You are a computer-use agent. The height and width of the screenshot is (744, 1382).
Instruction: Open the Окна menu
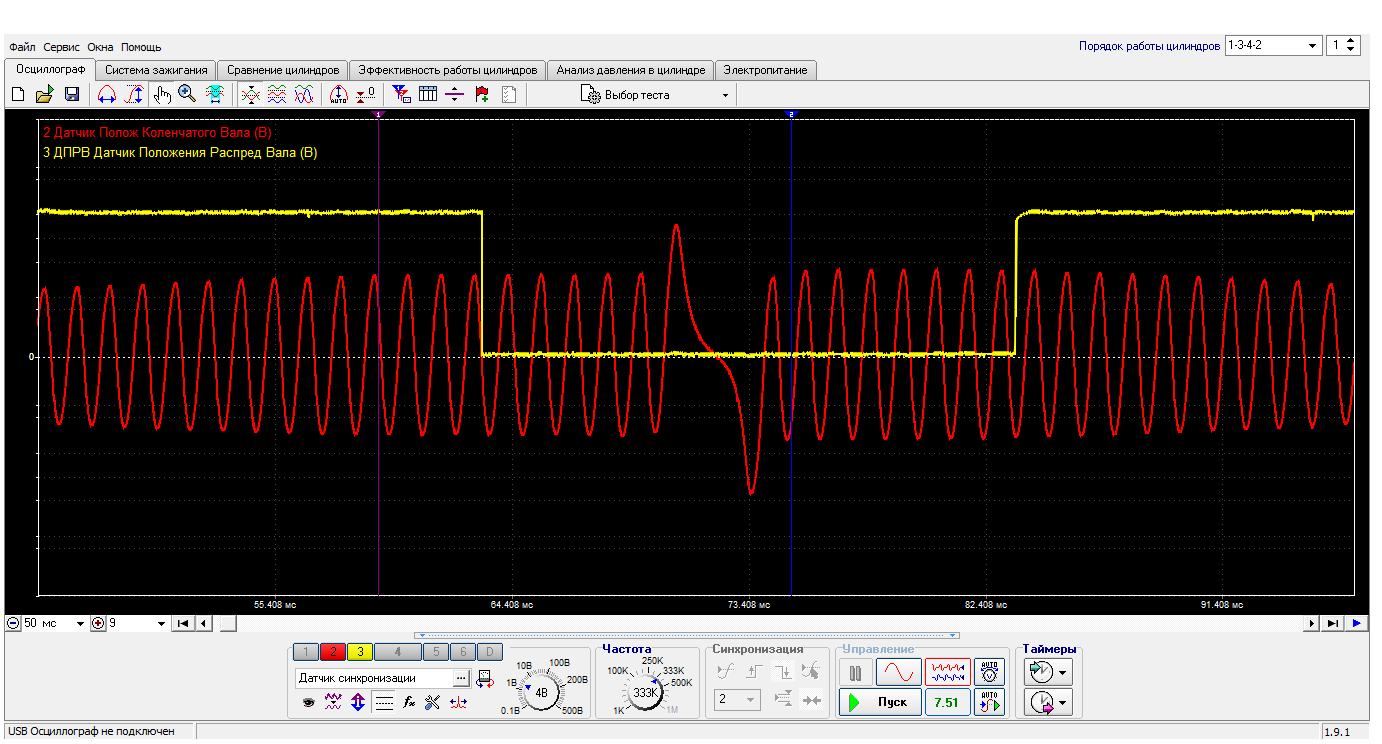tap(100, 47)
